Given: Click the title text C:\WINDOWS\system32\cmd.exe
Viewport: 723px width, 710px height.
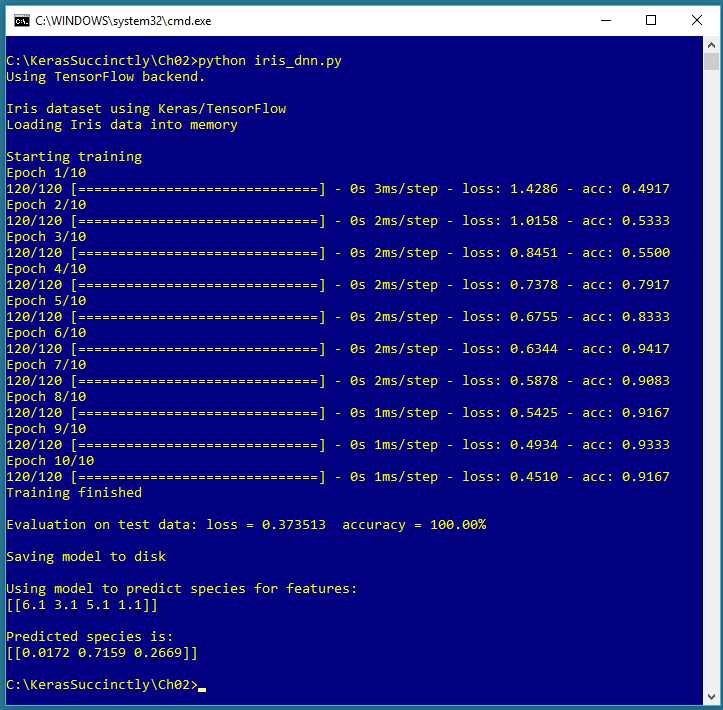Looking at the screenshot, I should coord(123,21).
